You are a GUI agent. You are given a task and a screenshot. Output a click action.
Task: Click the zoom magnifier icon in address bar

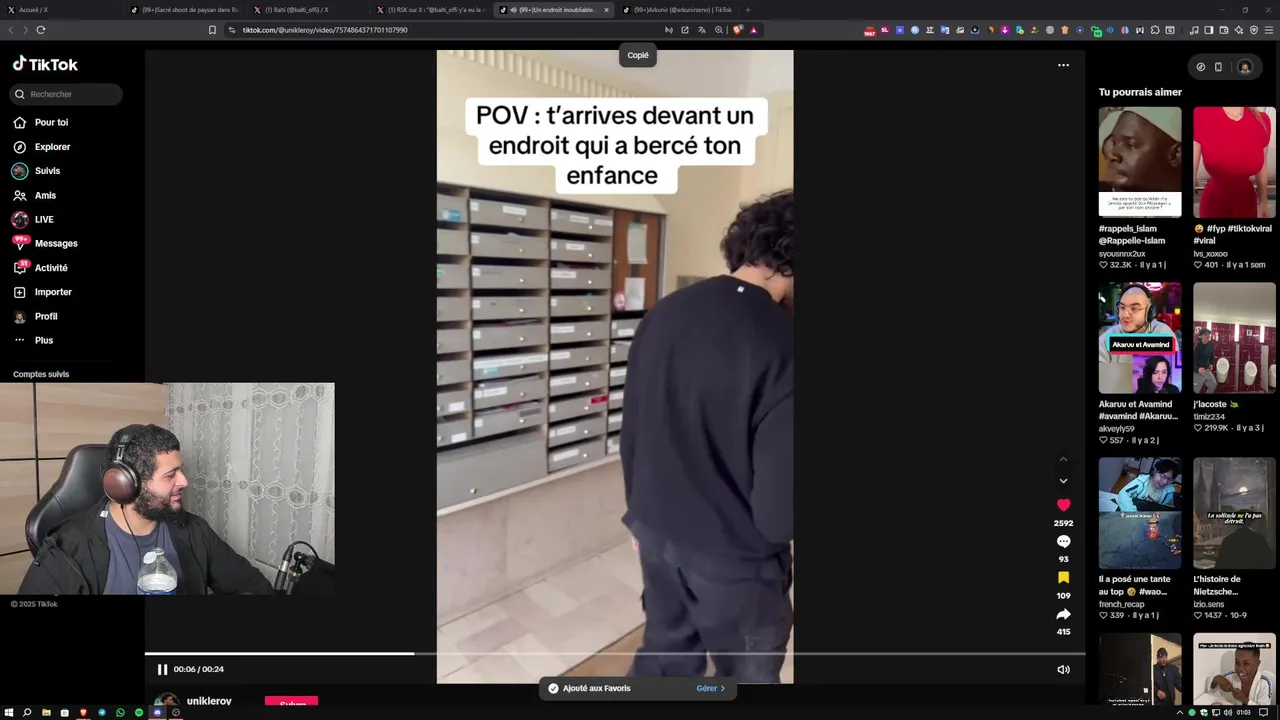tap(718, 30)
